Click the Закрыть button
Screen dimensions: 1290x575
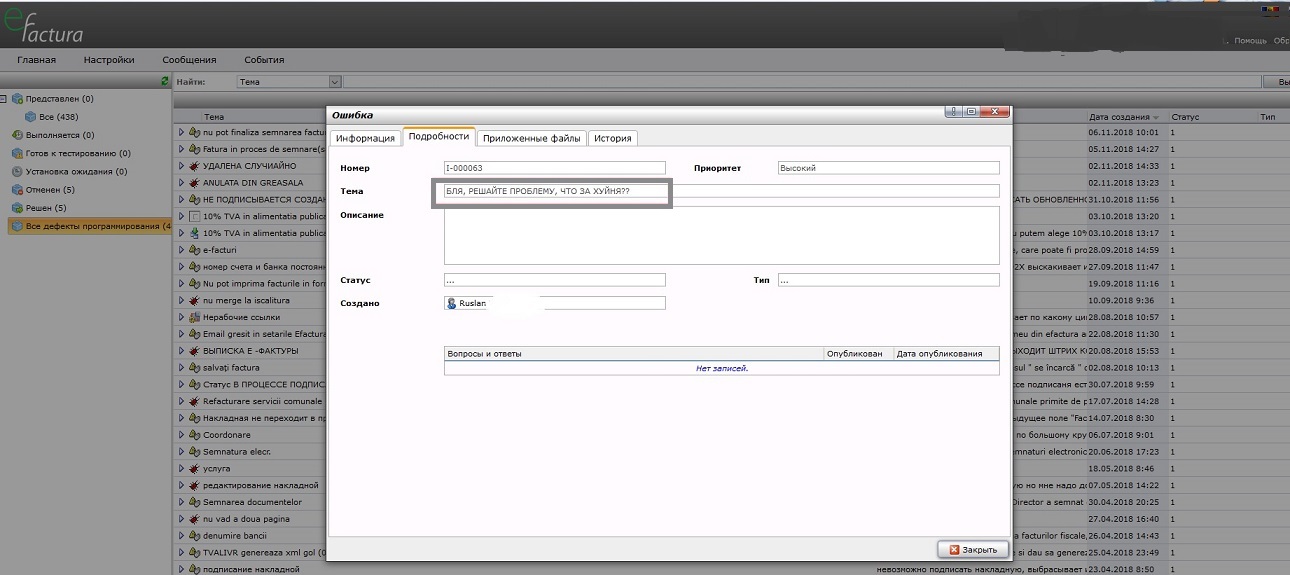tap(973, 550)
